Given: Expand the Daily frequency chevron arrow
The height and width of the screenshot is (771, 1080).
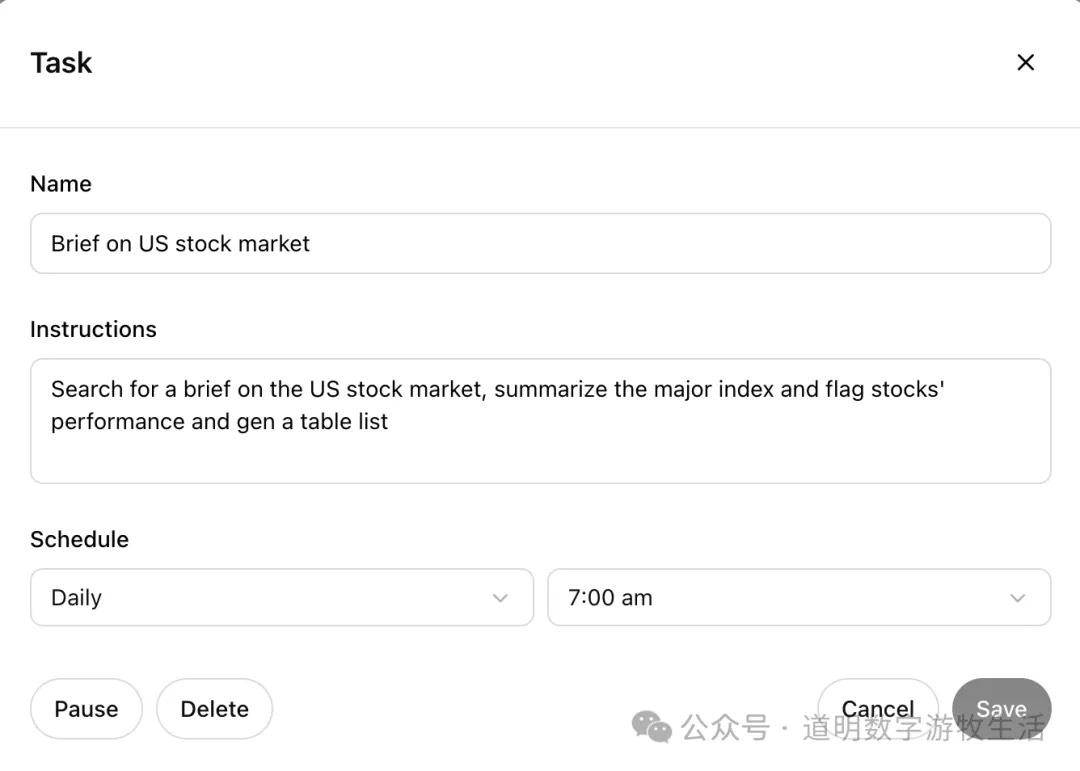Looking at the screenshot, I should 500,598.
